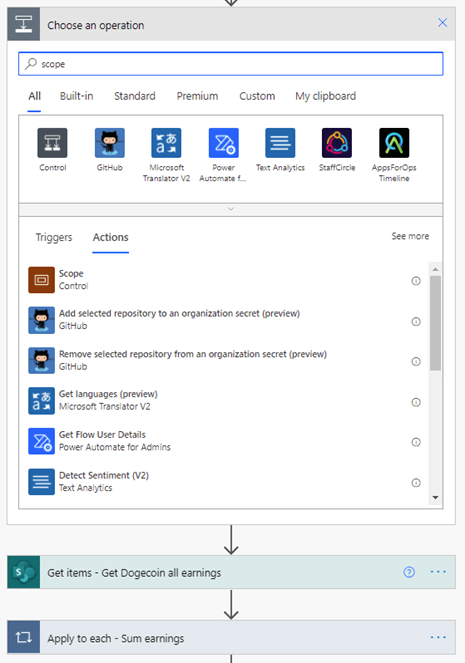Expand Apply to each - Sum earnings
The image size is (465, 663).
click(231, 637)
